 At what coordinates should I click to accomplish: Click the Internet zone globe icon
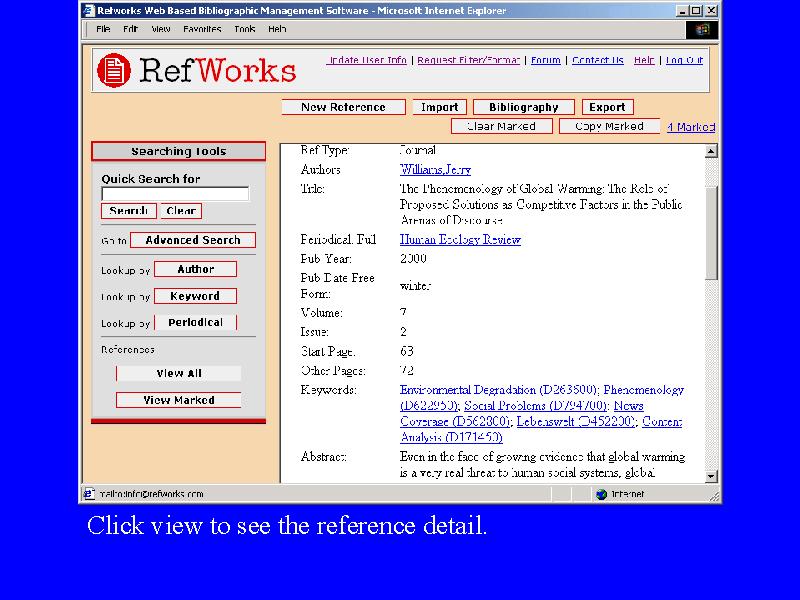point(602,494)
